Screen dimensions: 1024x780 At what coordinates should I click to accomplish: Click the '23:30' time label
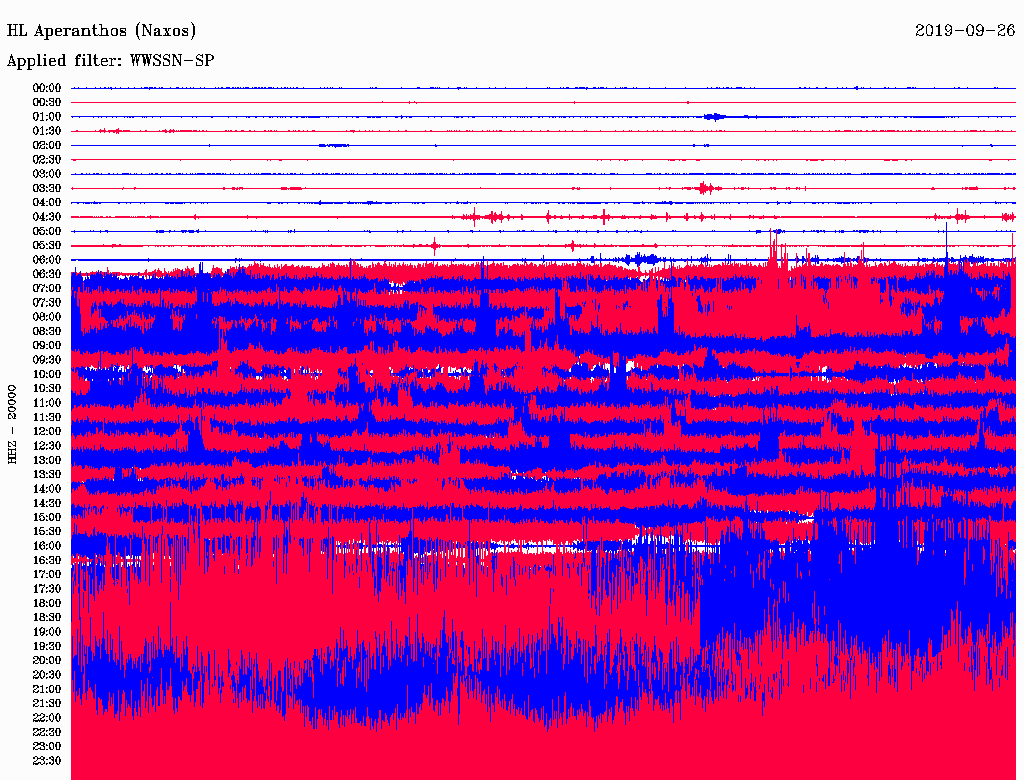tap(47, 761)
